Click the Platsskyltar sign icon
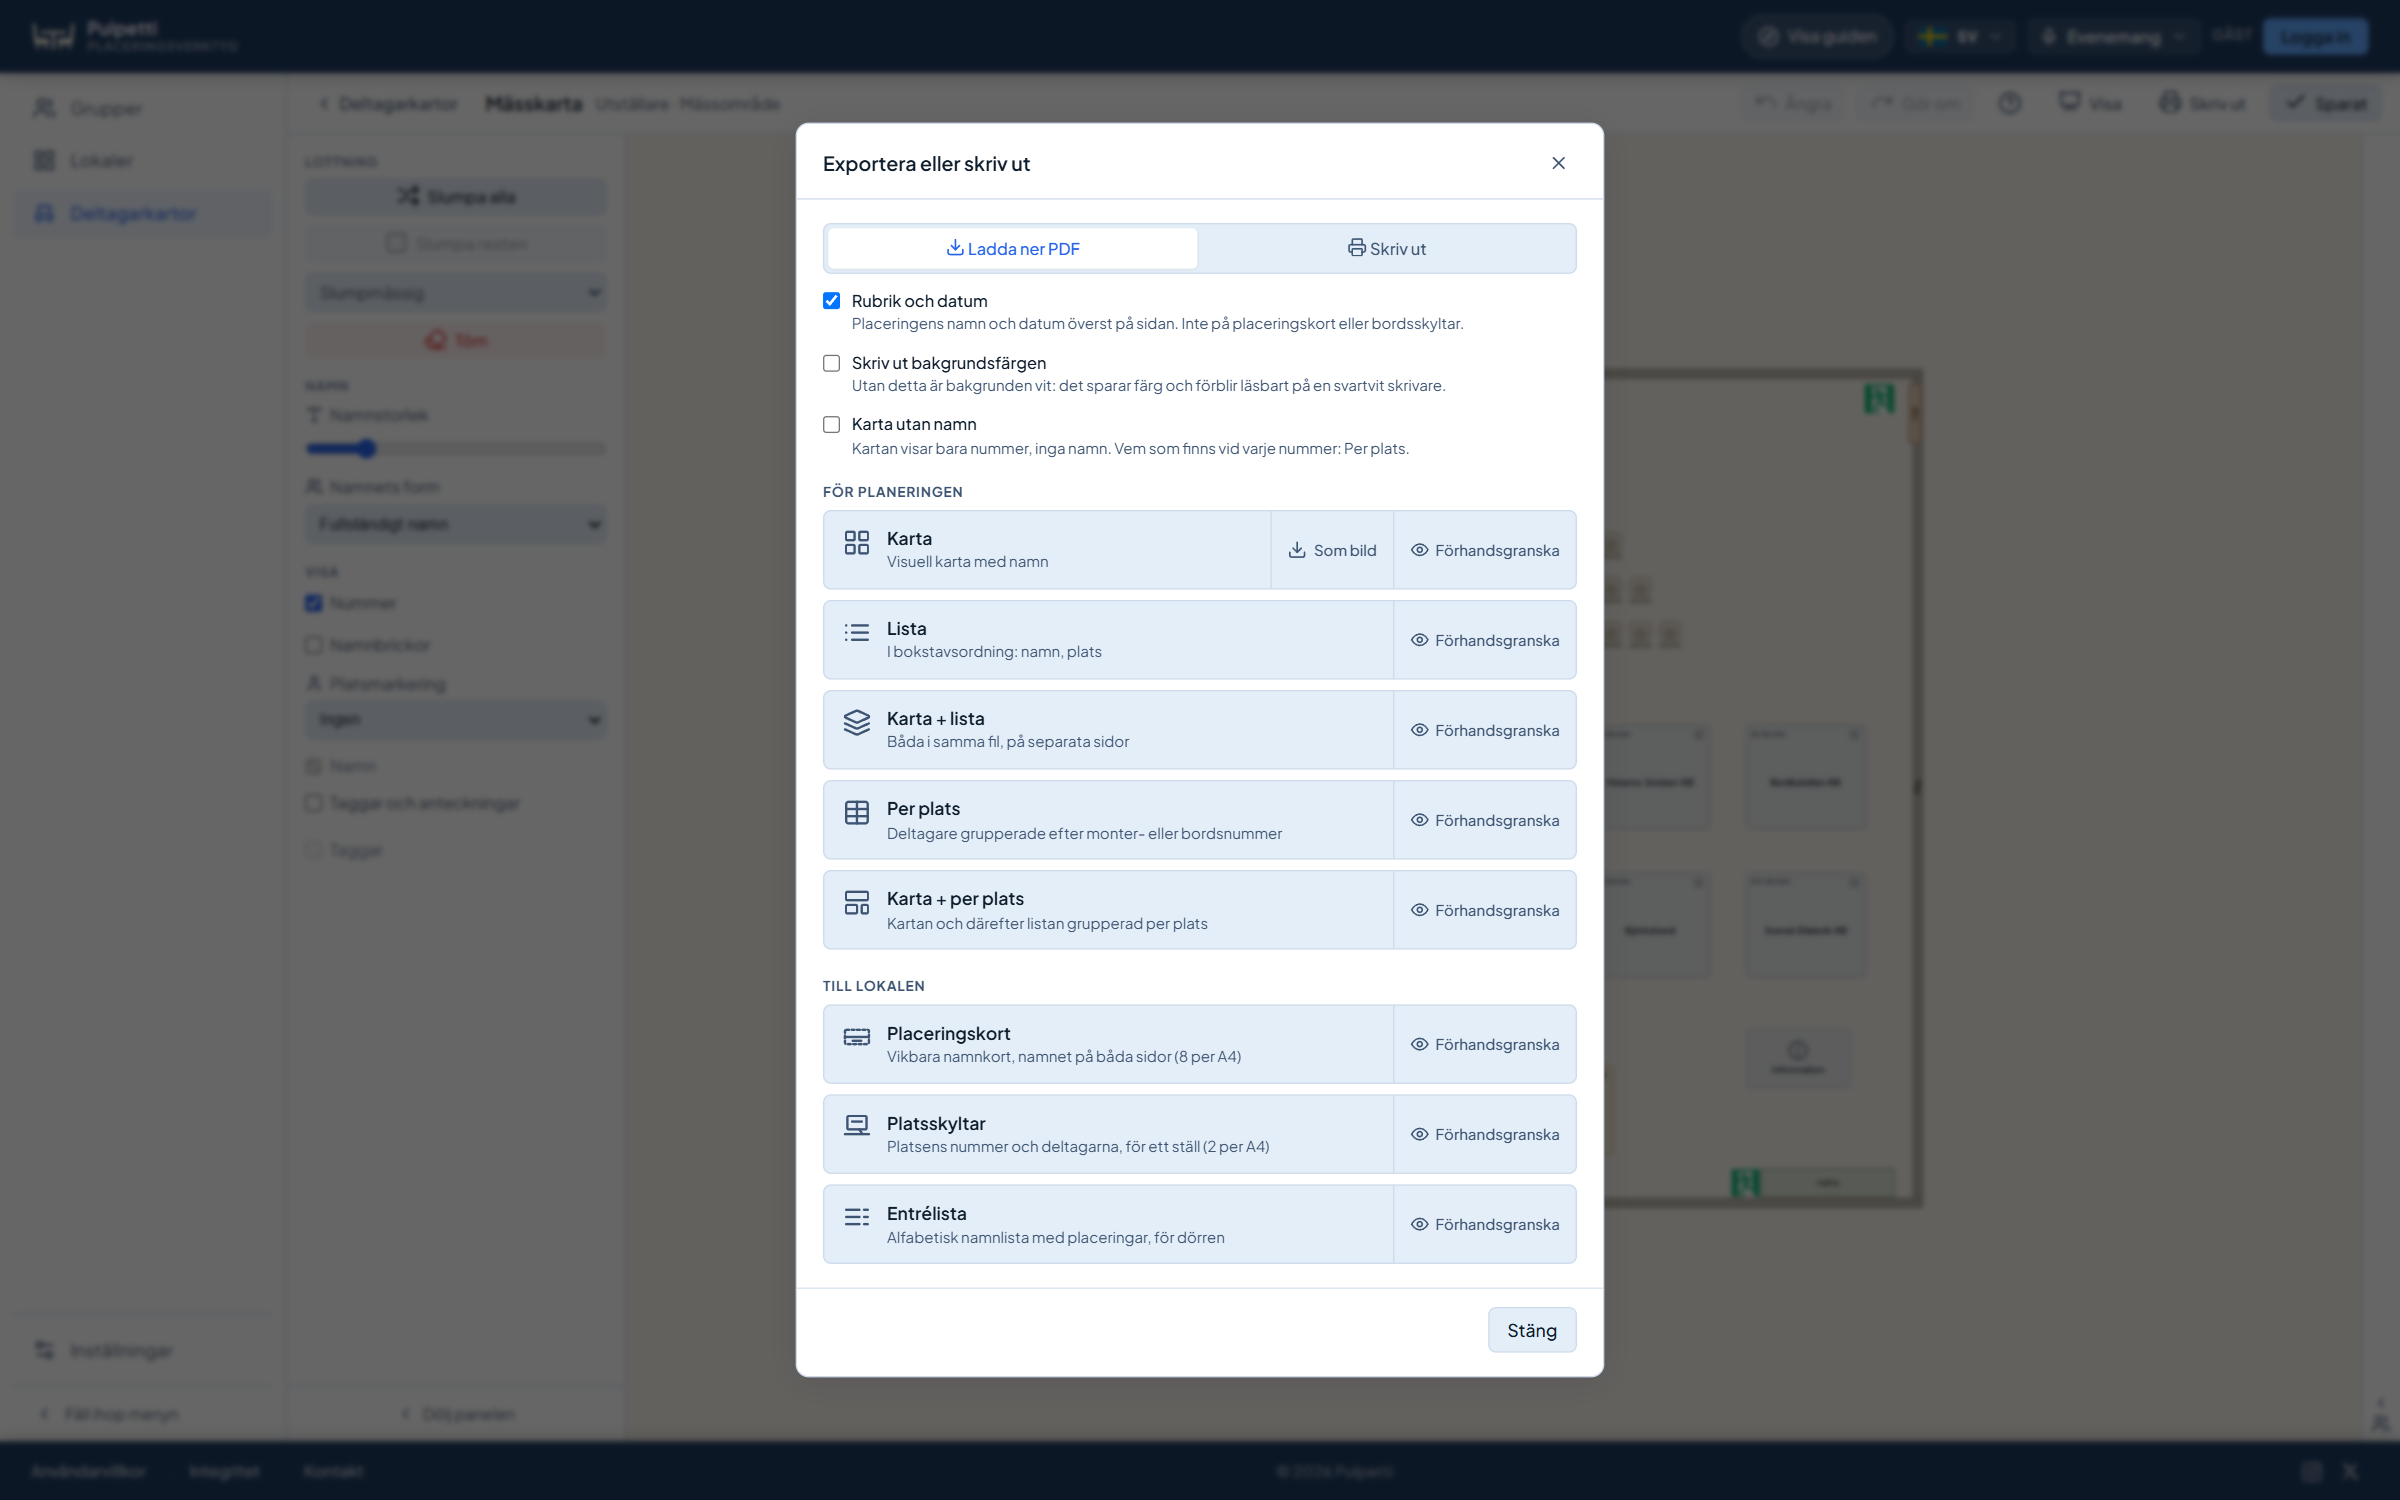 pos(857,1127)
